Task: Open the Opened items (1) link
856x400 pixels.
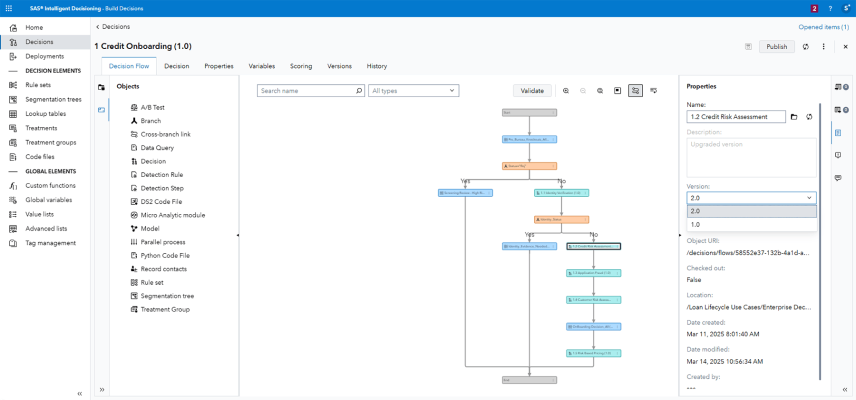Action: coord(823,27)
